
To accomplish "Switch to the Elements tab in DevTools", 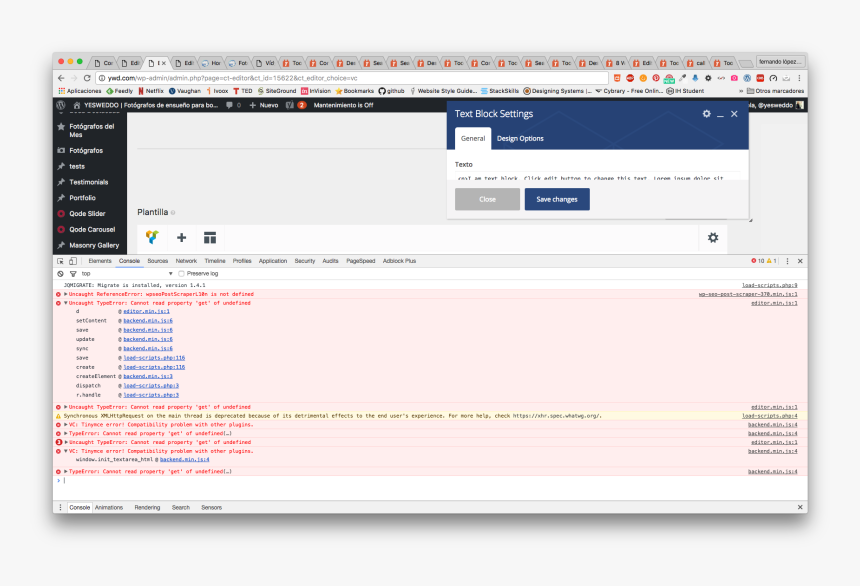I will (100, 261).
